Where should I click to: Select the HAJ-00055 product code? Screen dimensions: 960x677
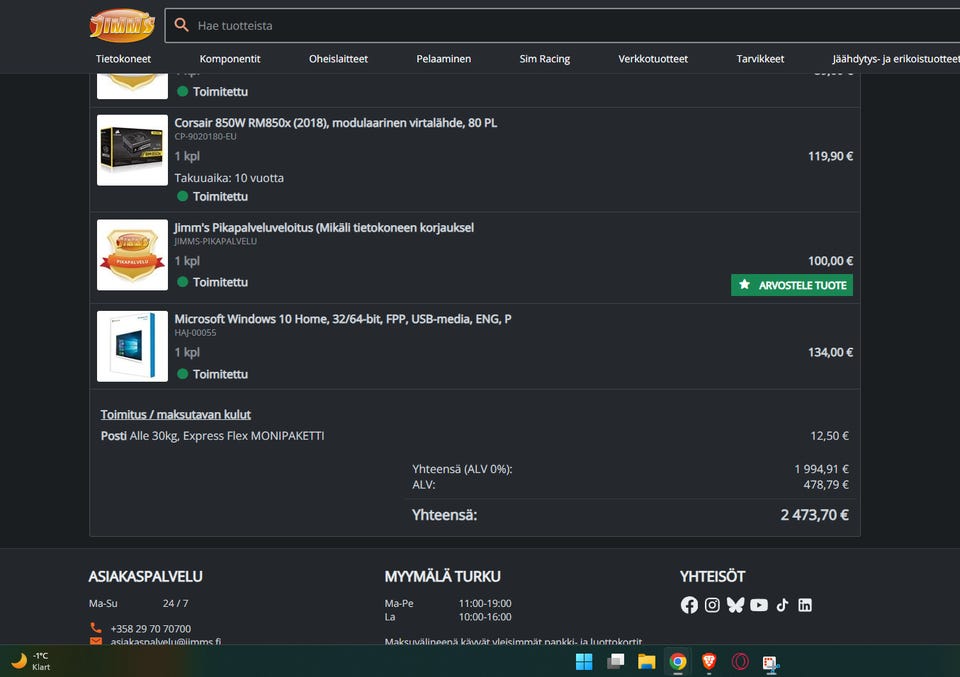[195, 332]
